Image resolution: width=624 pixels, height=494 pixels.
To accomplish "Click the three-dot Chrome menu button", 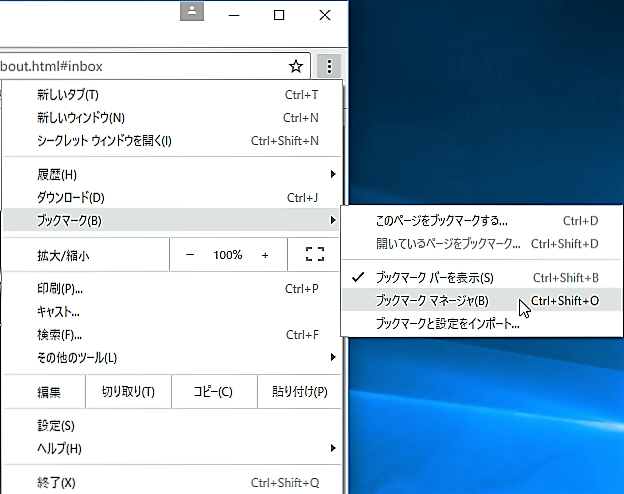I will pyautogui.click(x=329, y=66).
